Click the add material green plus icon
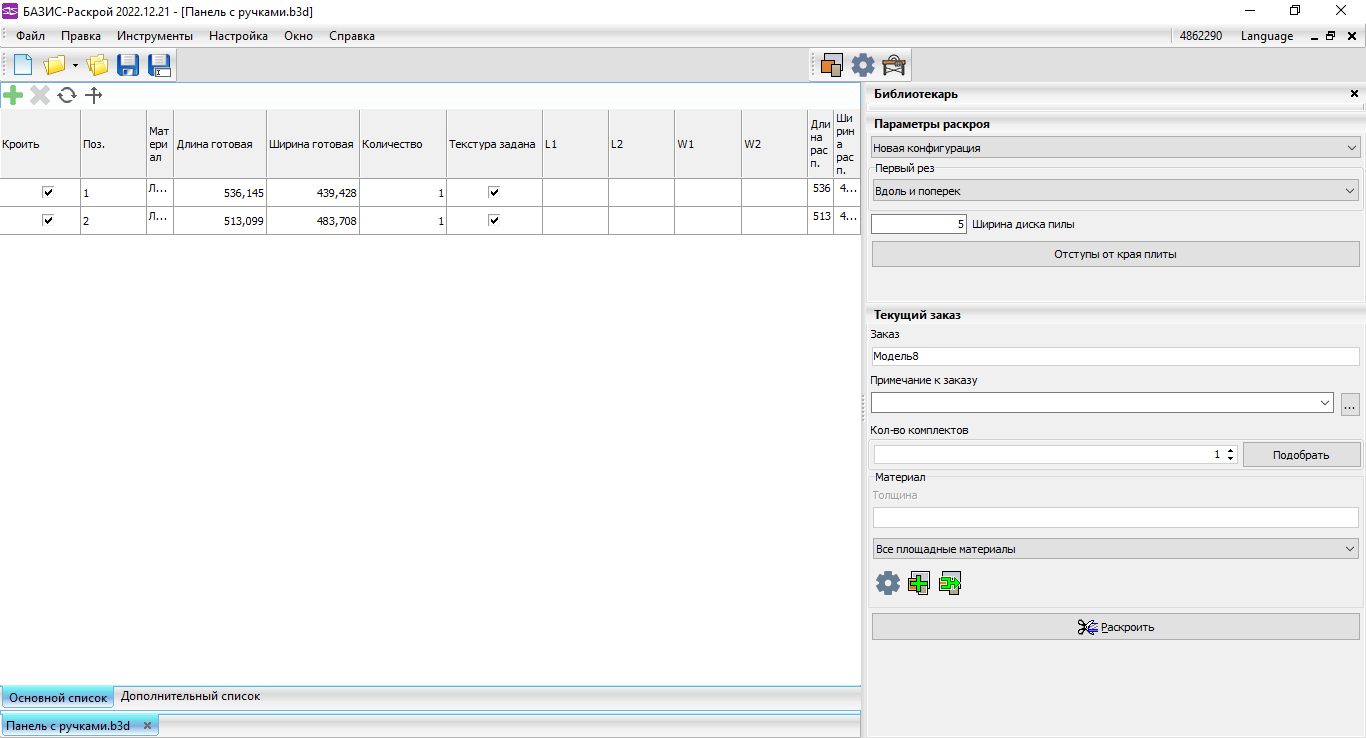The image size is (1366, 738). pos(918,583)
